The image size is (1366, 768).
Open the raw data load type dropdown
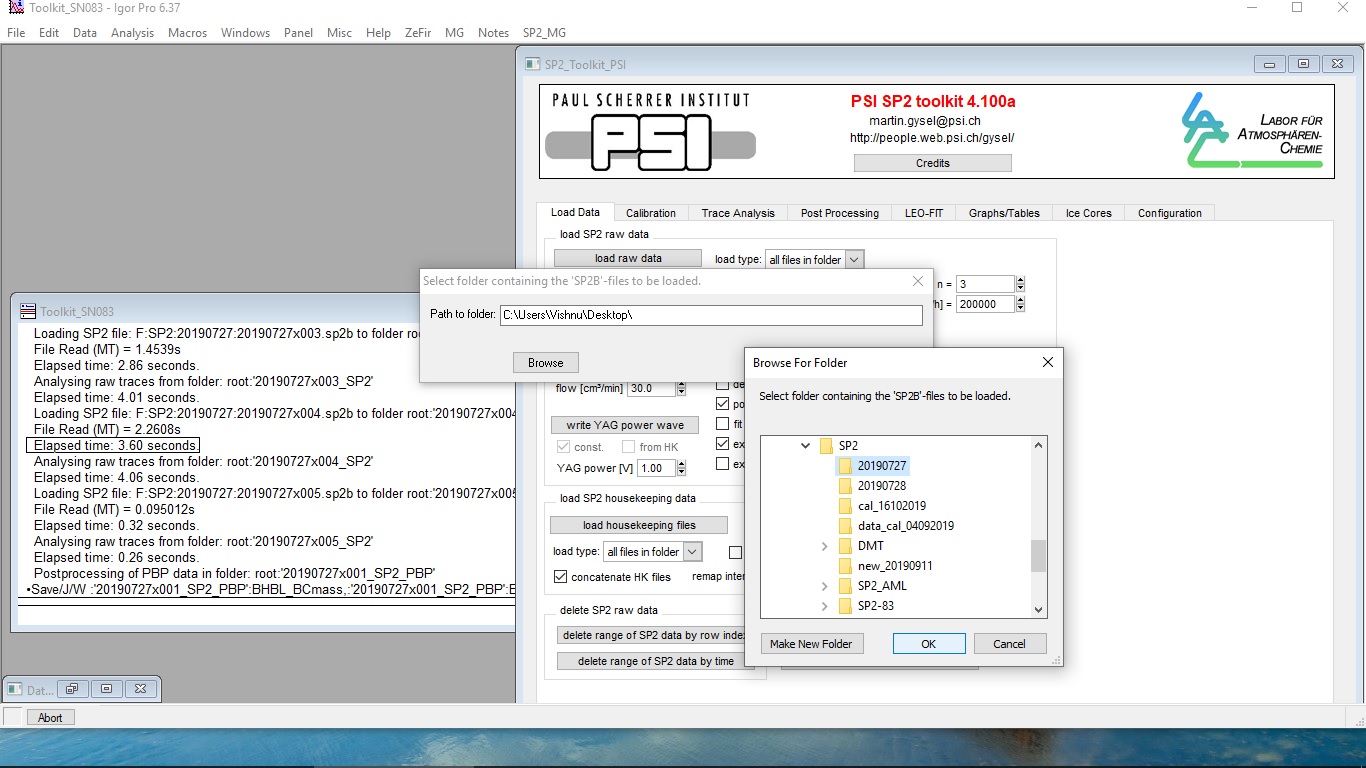point(853,259)
